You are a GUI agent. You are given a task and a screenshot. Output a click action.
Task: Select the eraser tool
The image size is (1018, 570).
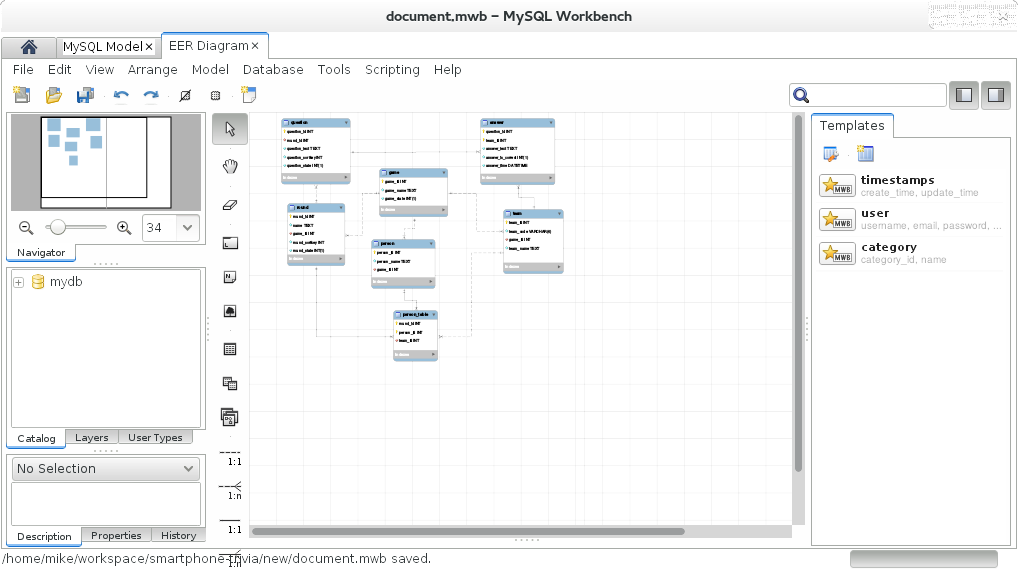[230, 204]
